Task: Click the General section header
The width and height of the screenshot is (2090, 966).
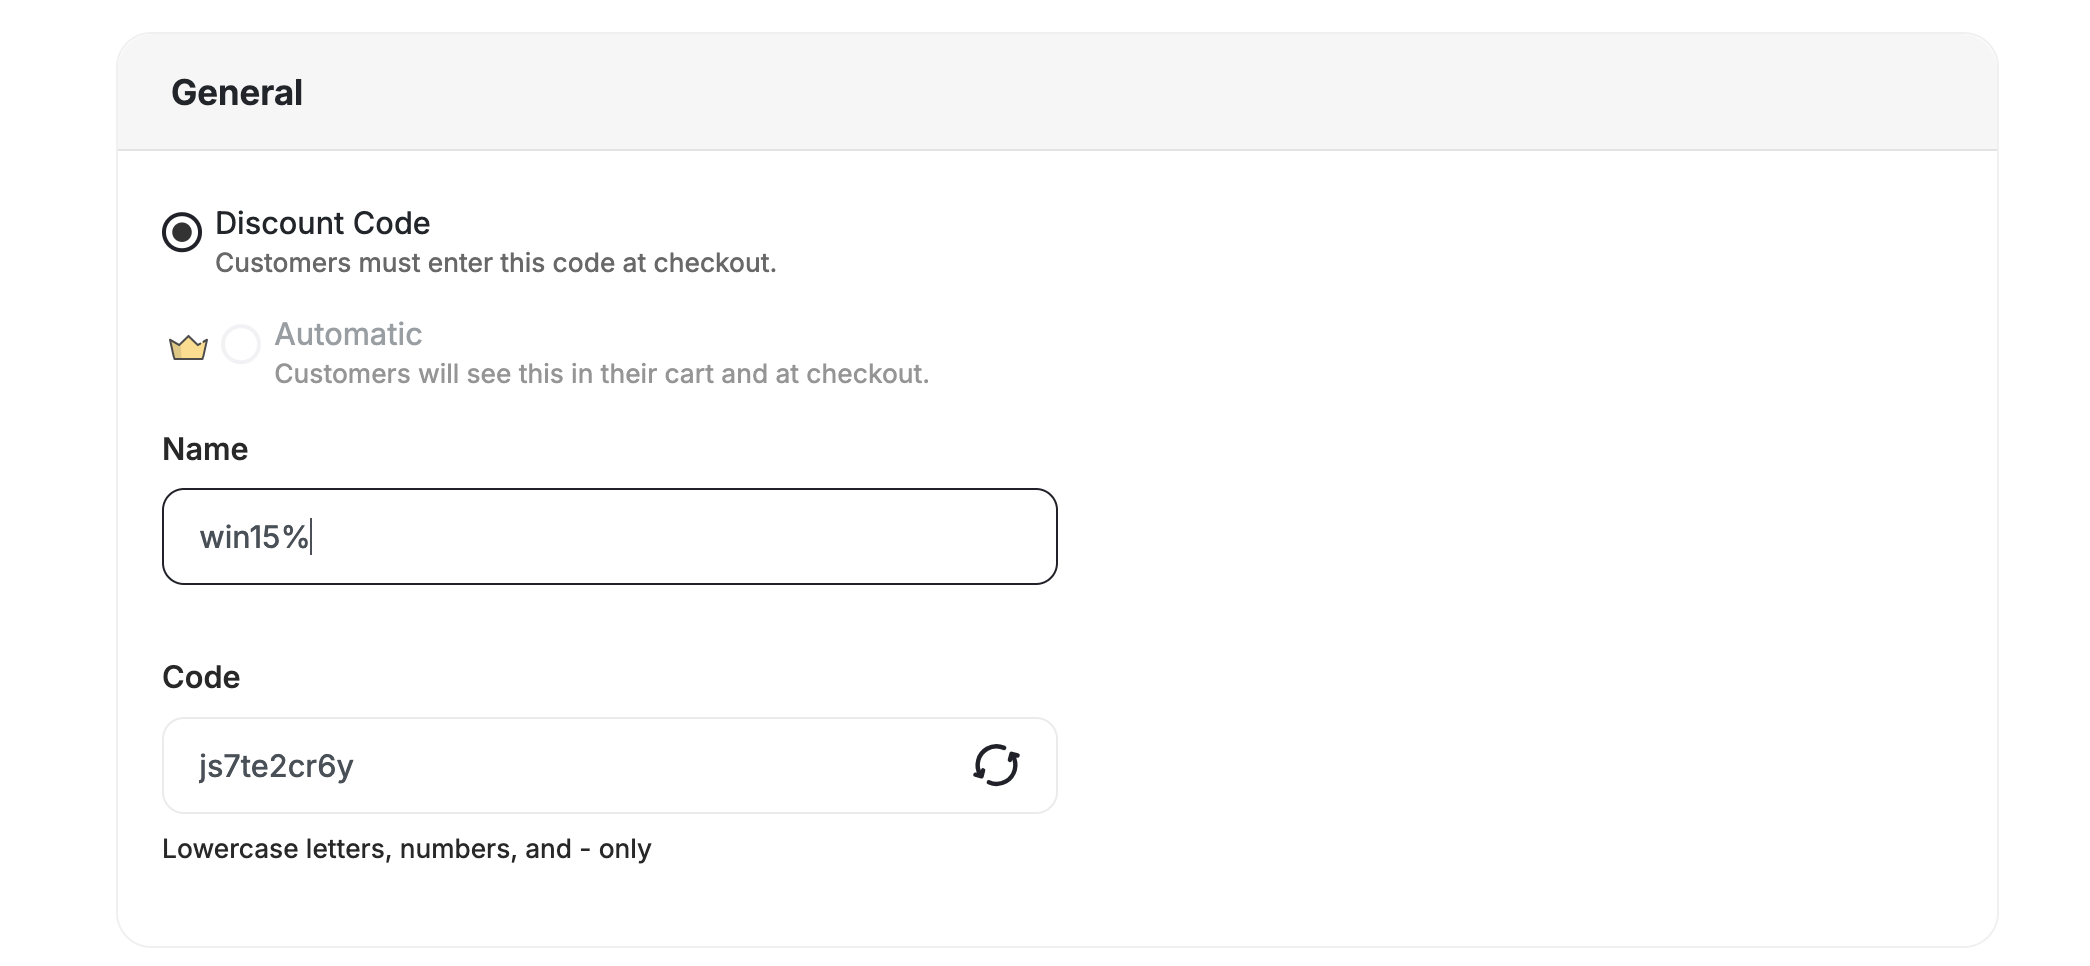Action: [238, 92]
